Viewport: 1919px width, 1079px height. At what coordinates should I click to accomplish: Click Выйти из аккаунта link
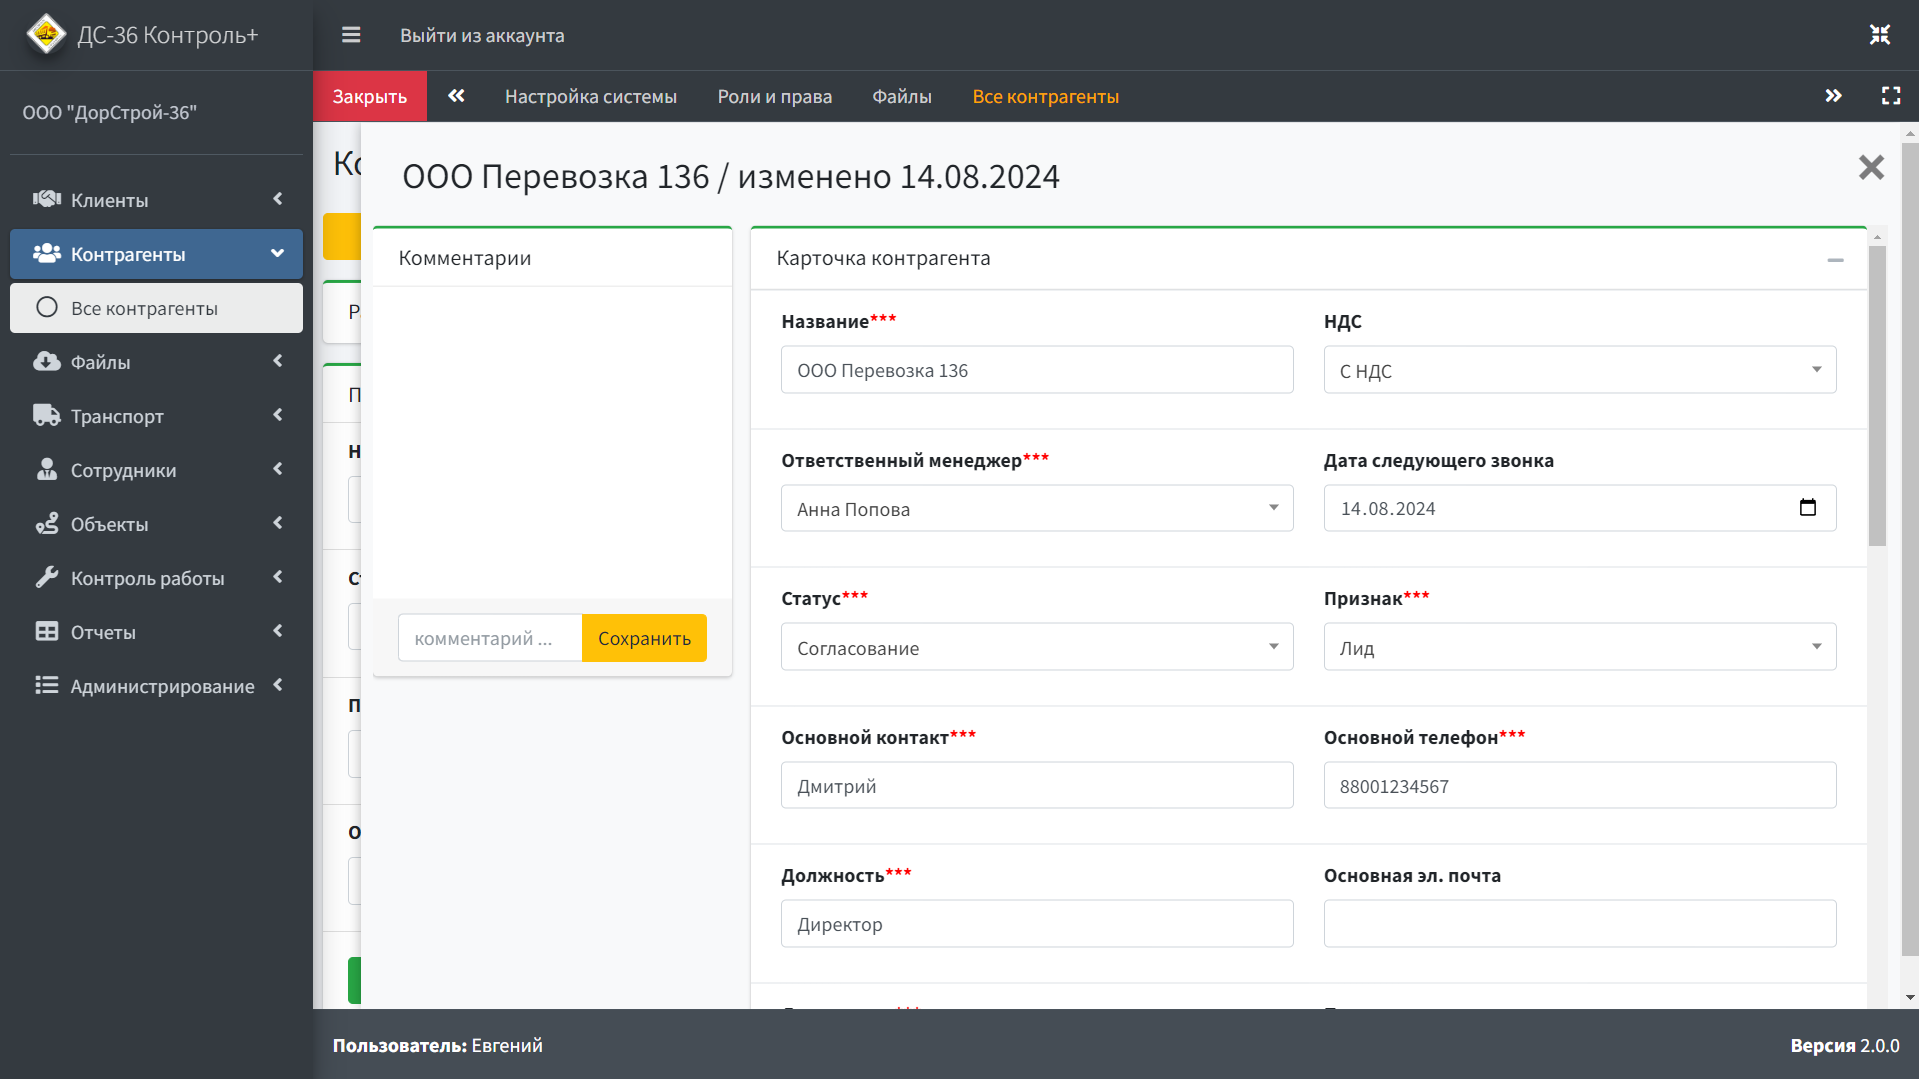click(x=482, y=35)
